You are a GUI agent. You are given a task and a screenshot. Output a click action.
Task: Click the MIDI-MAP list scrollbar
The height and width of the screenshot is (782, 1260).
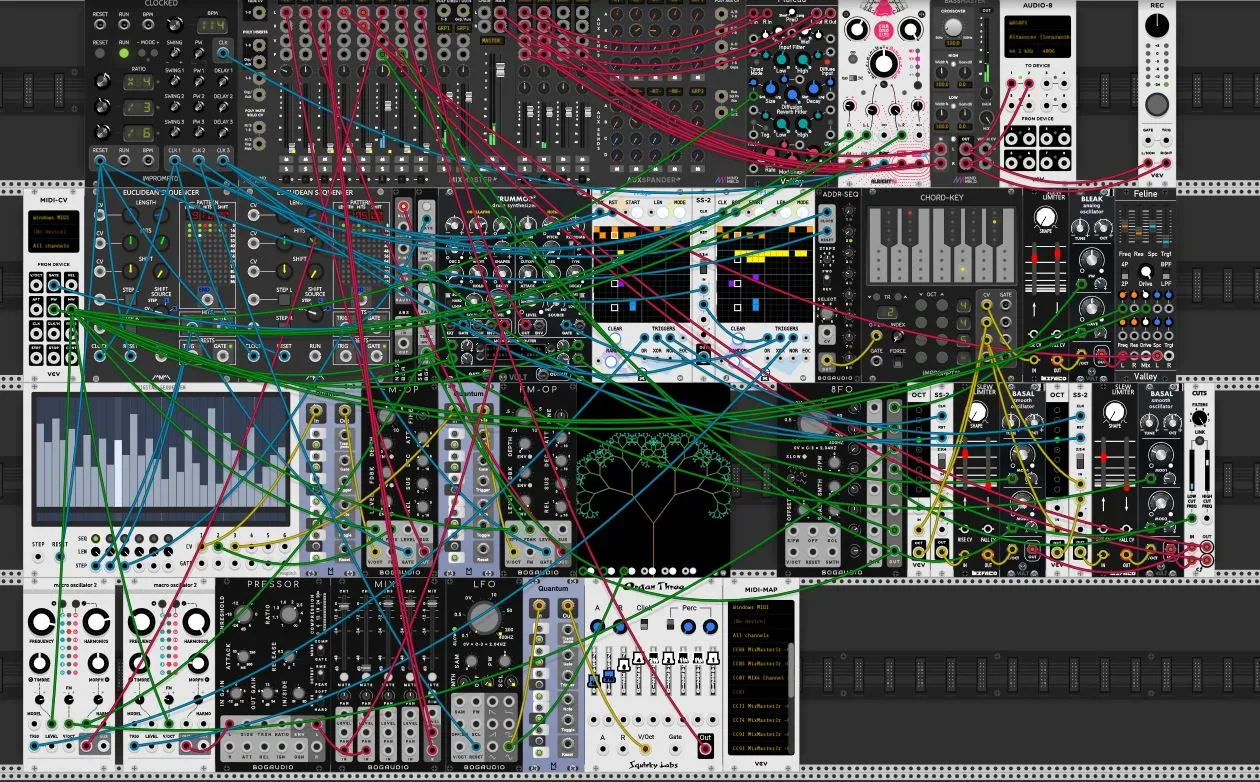792,670
